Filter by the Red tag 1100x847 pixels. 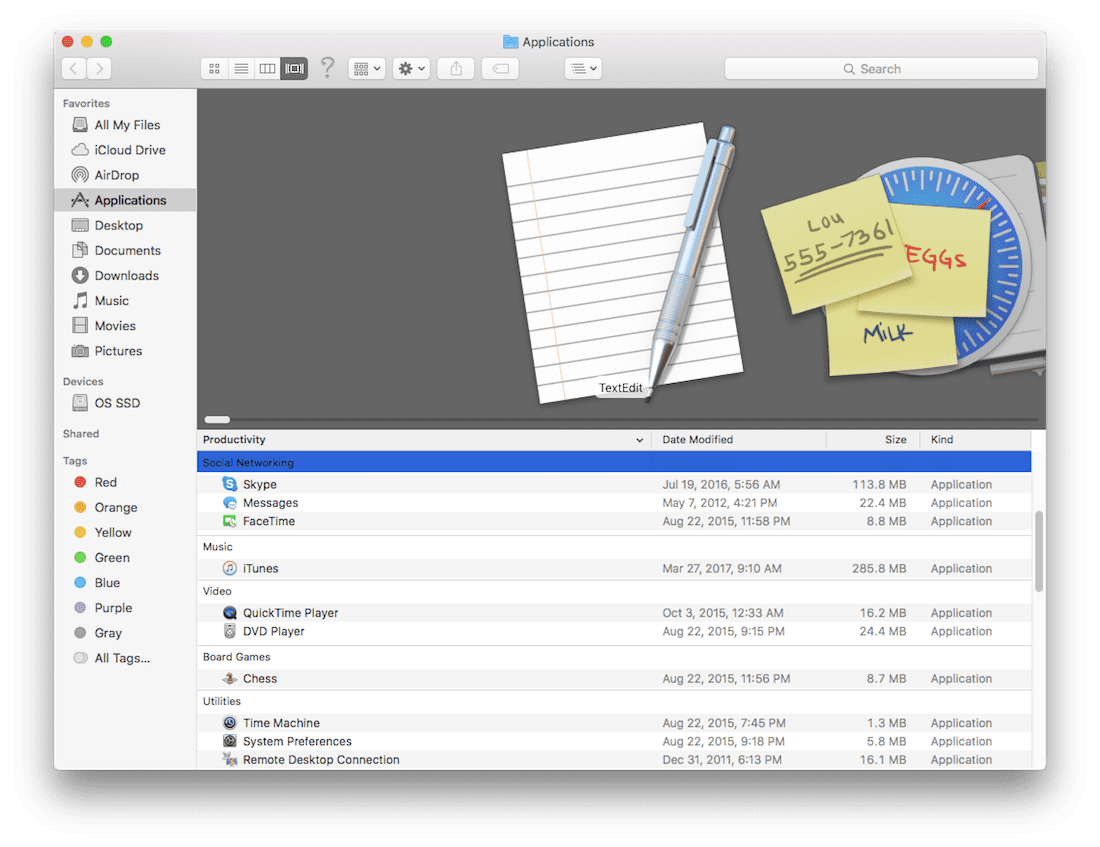pos(105,482)
